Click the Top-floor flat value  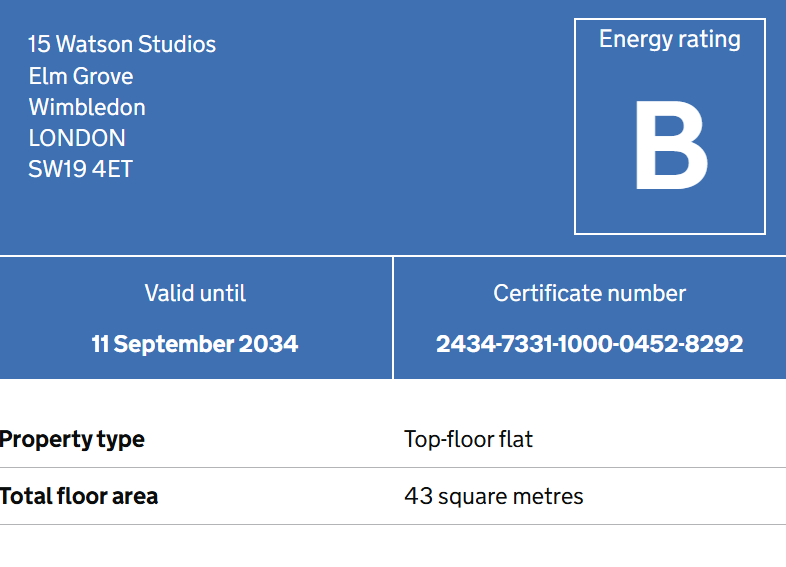(468, 440)
